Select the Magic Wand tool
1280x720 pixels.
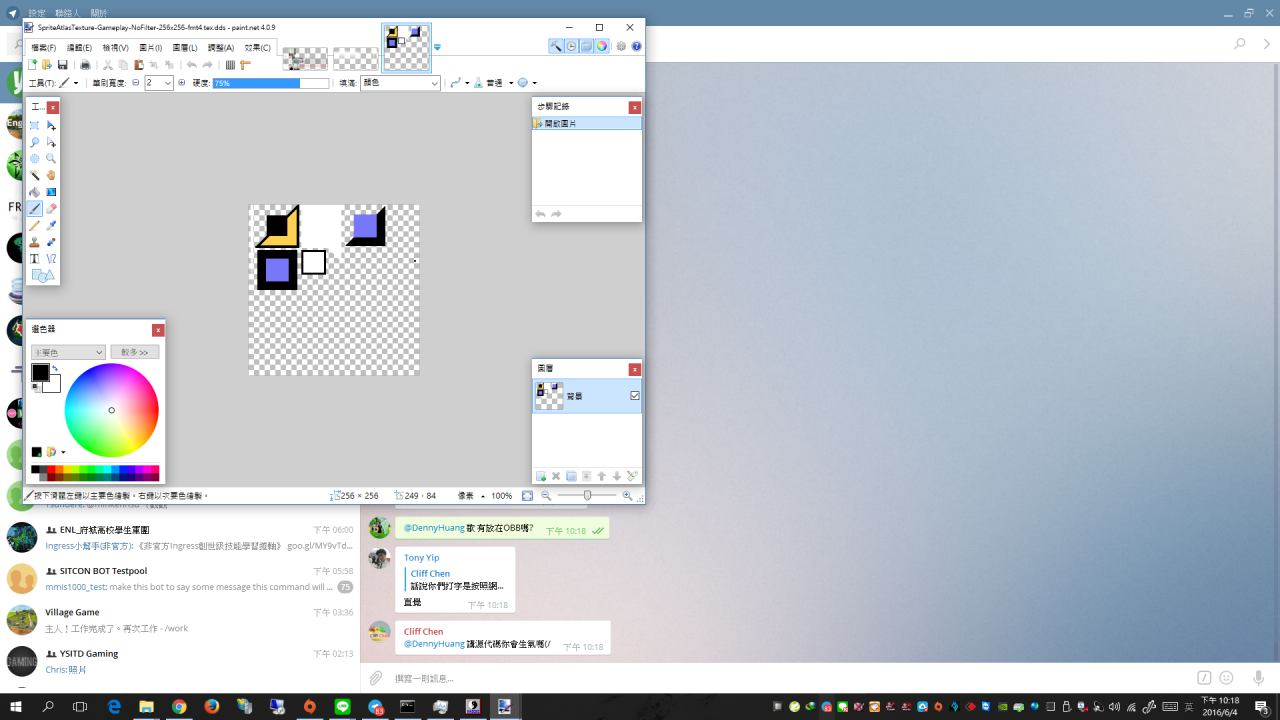[35, 175]
